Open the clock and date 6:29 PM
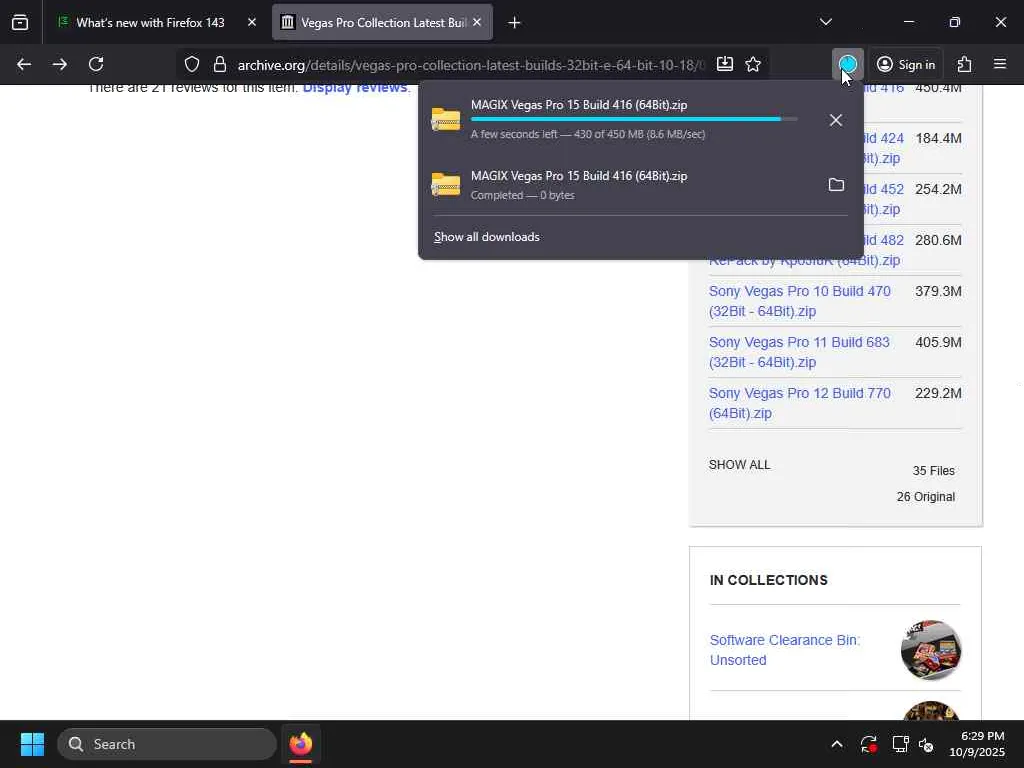The image size is (1024, 768). (977, 744)
